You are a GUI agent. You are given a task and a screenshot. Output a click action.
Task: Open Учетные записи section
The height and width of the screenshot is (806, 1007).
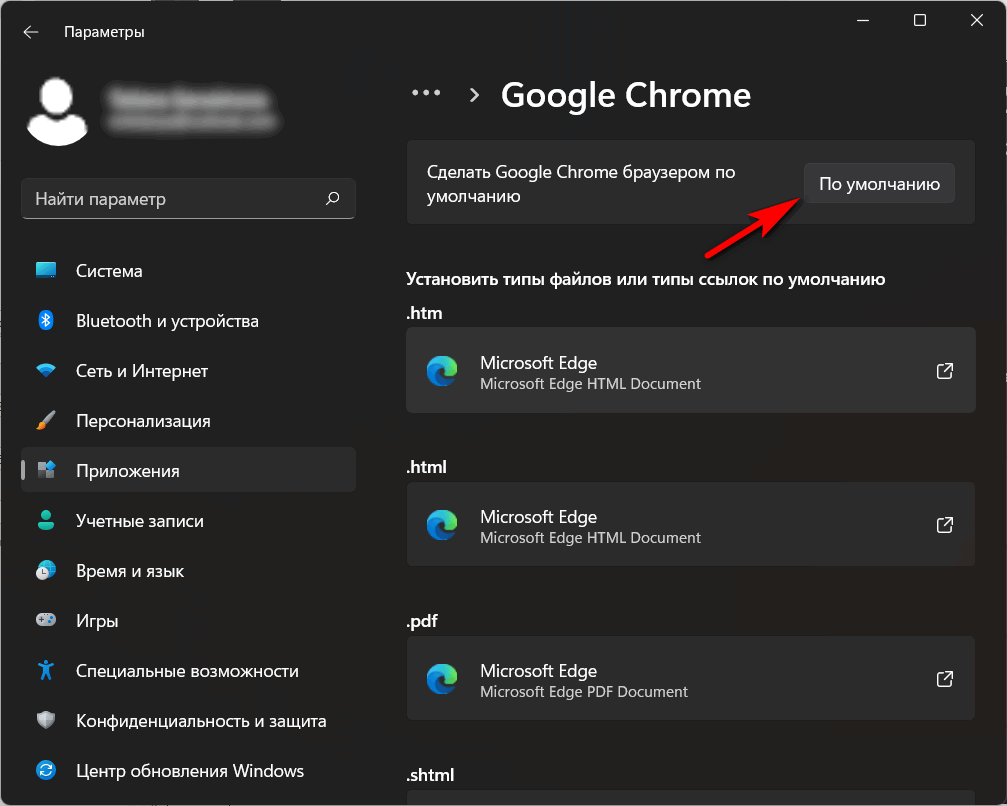188,520
